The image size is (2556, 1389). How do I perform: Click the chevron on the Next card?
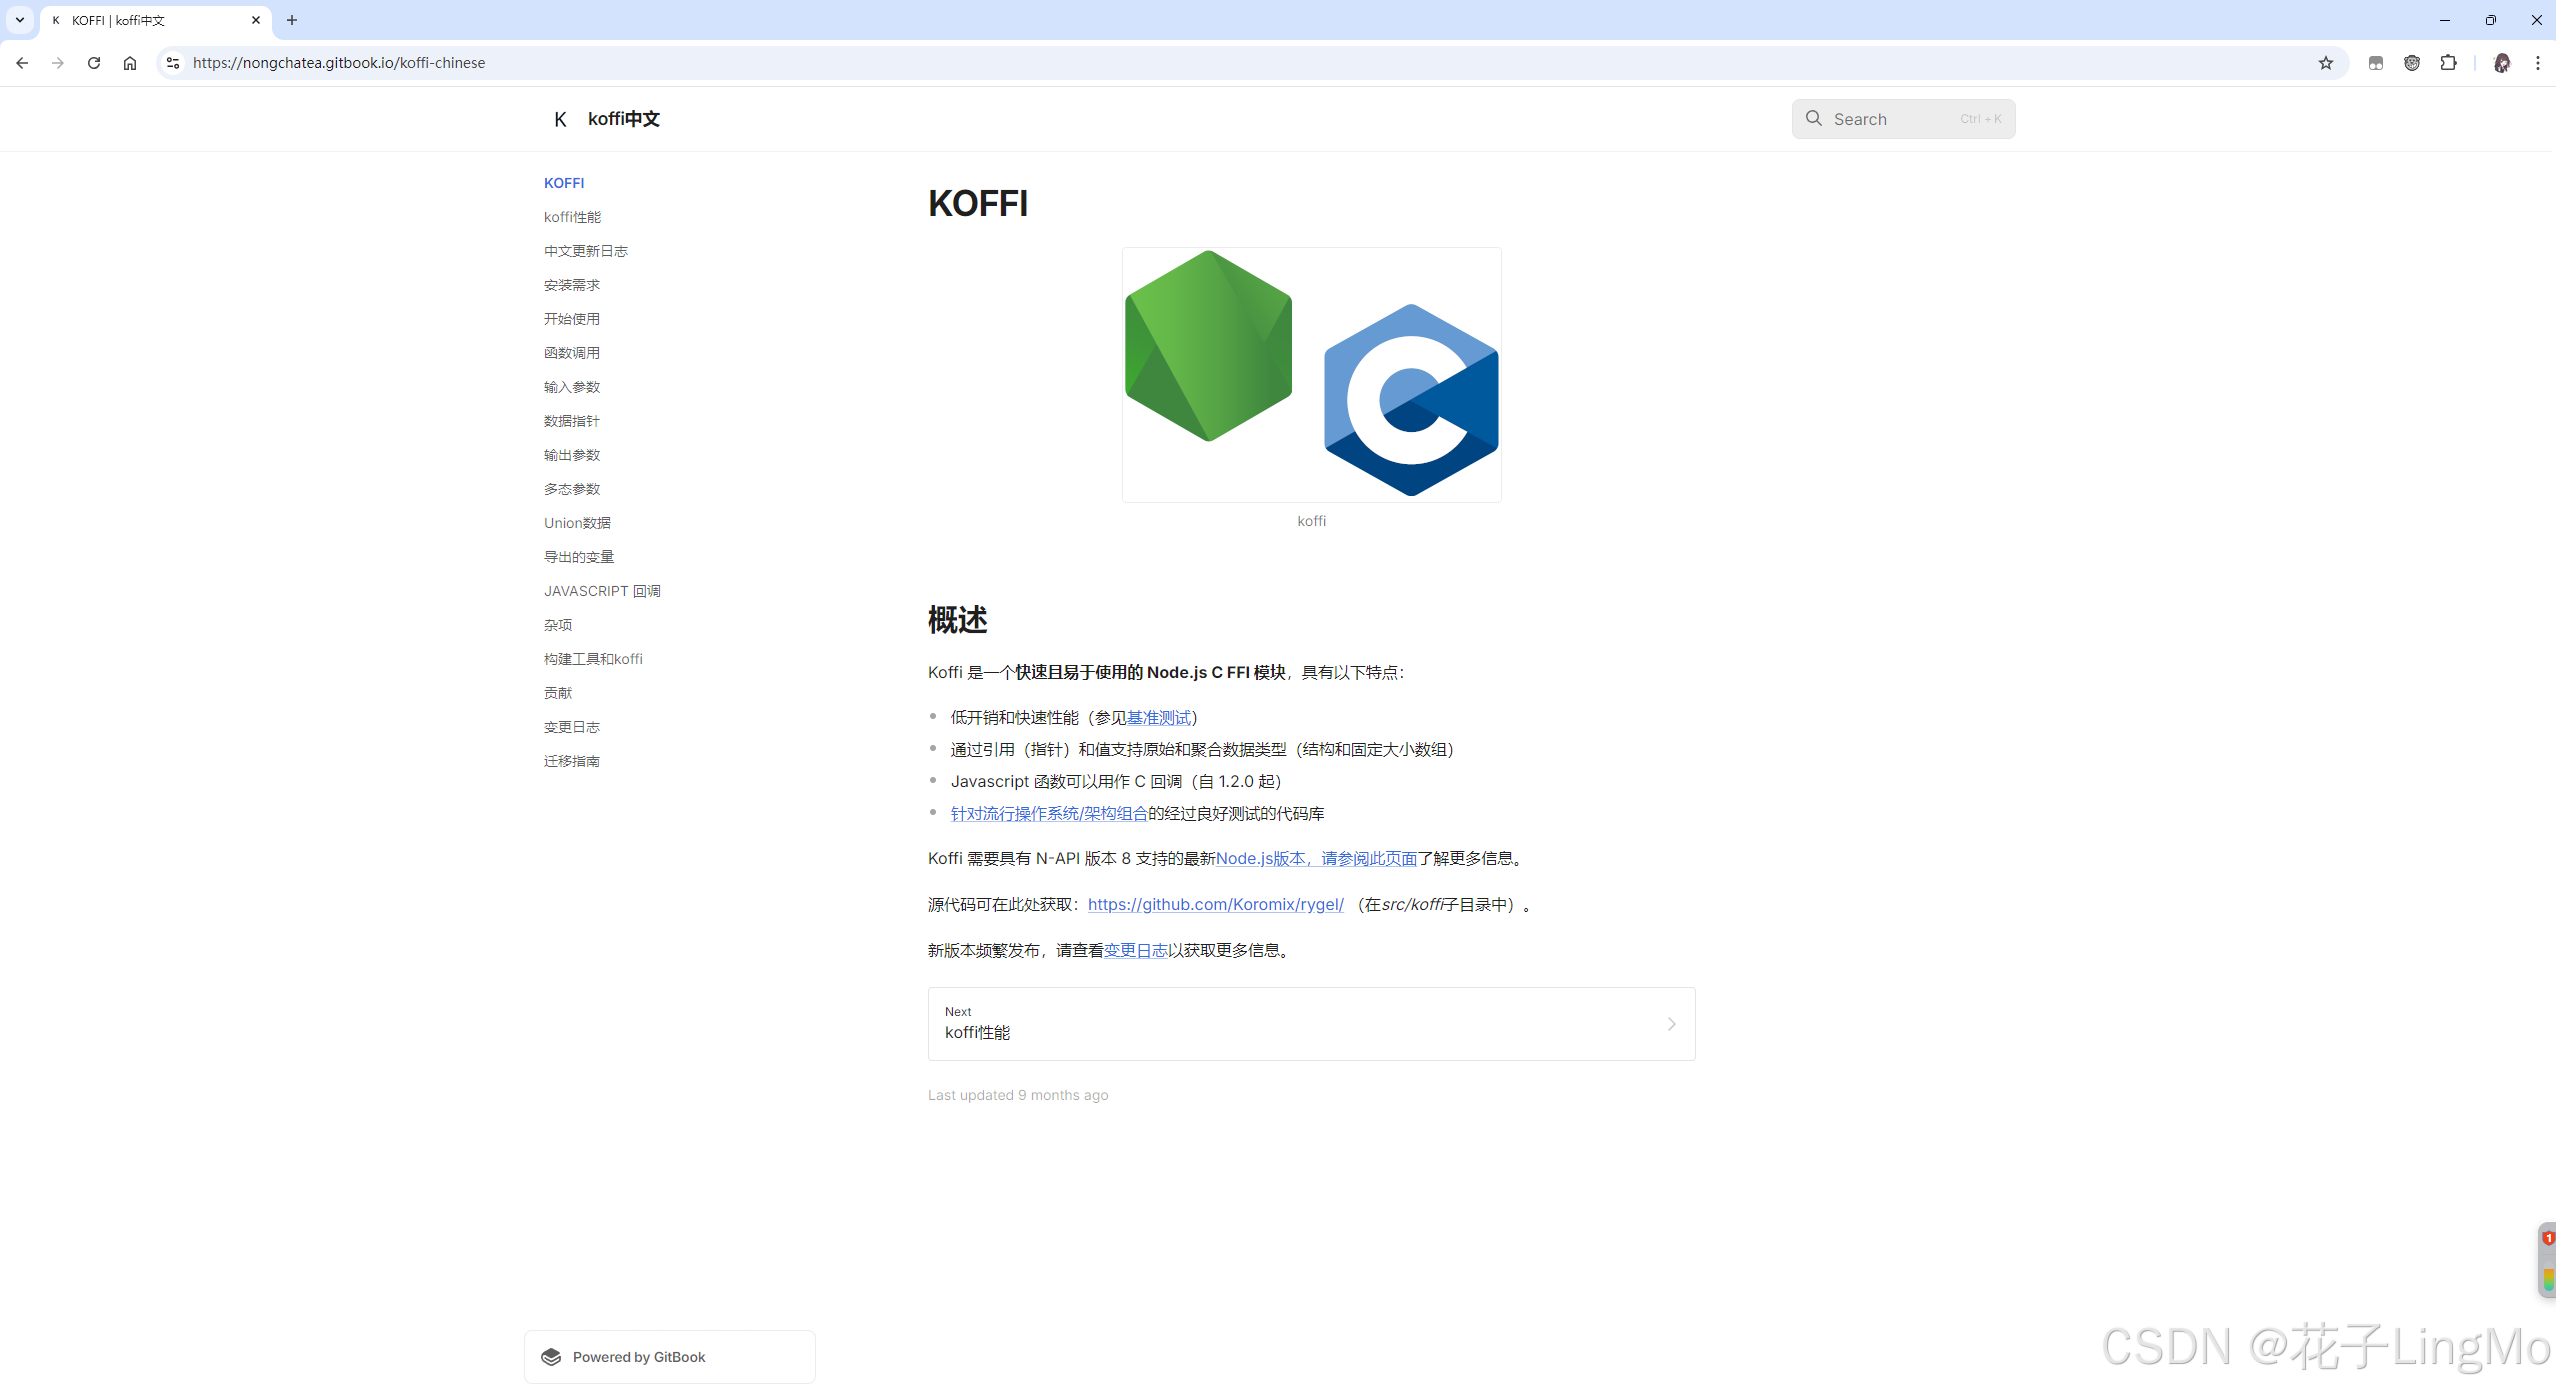pyautogui.click(x=1670, y=1023)
